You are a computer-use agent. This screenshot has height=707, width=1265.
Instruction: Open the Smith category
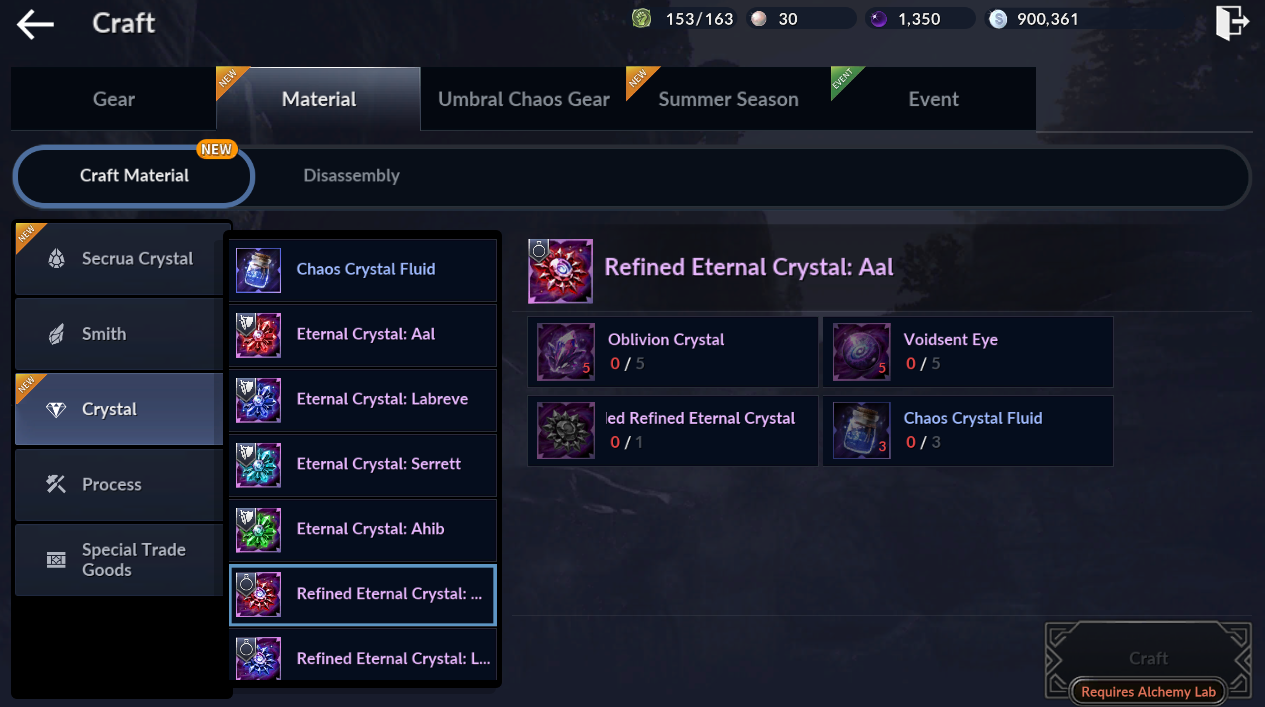pos(119,334)
